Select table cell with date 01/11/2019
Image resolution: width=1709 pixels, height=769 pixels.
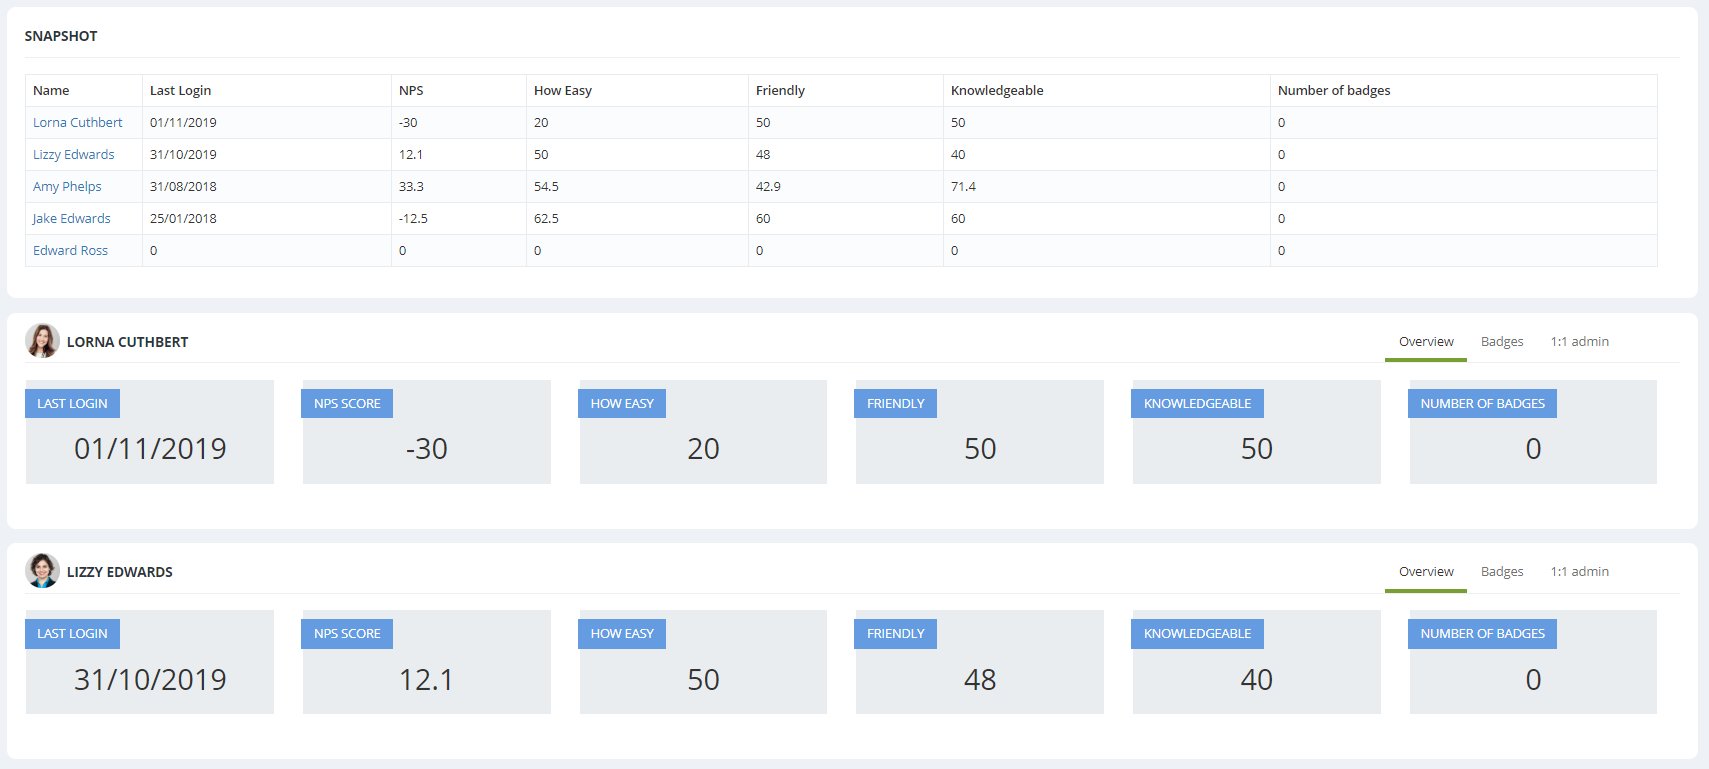267,122
